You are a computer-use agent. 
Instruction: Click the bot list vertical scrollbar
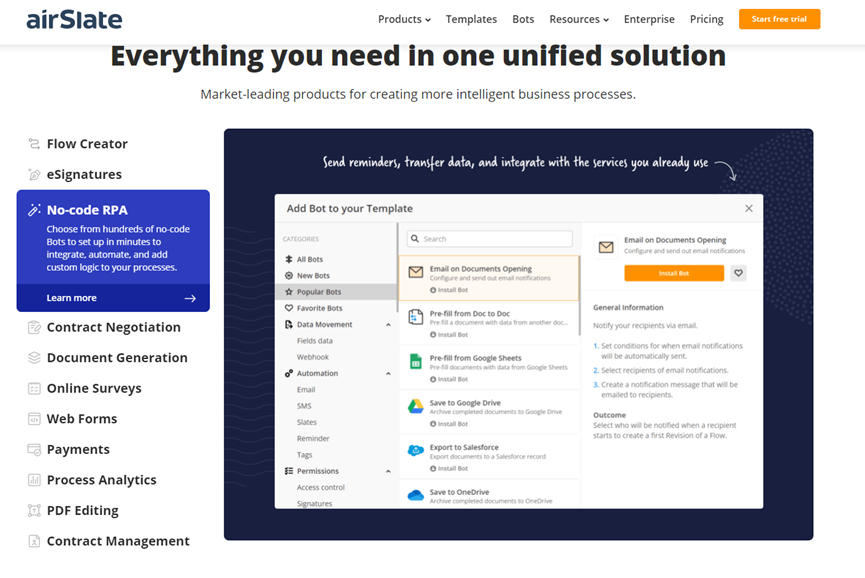tap(579, 295)
